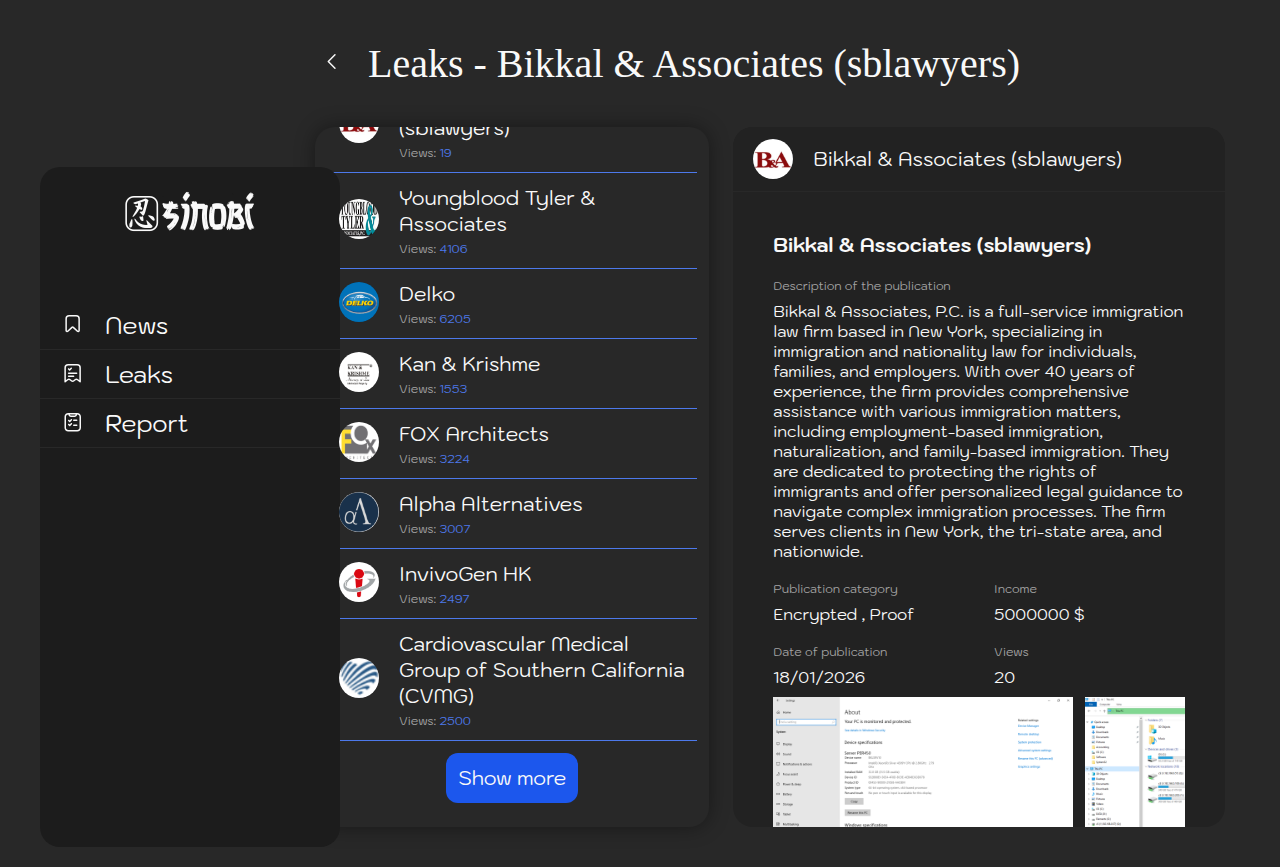
Task: Click the Report checklist icon
Action: click(73, 423)
